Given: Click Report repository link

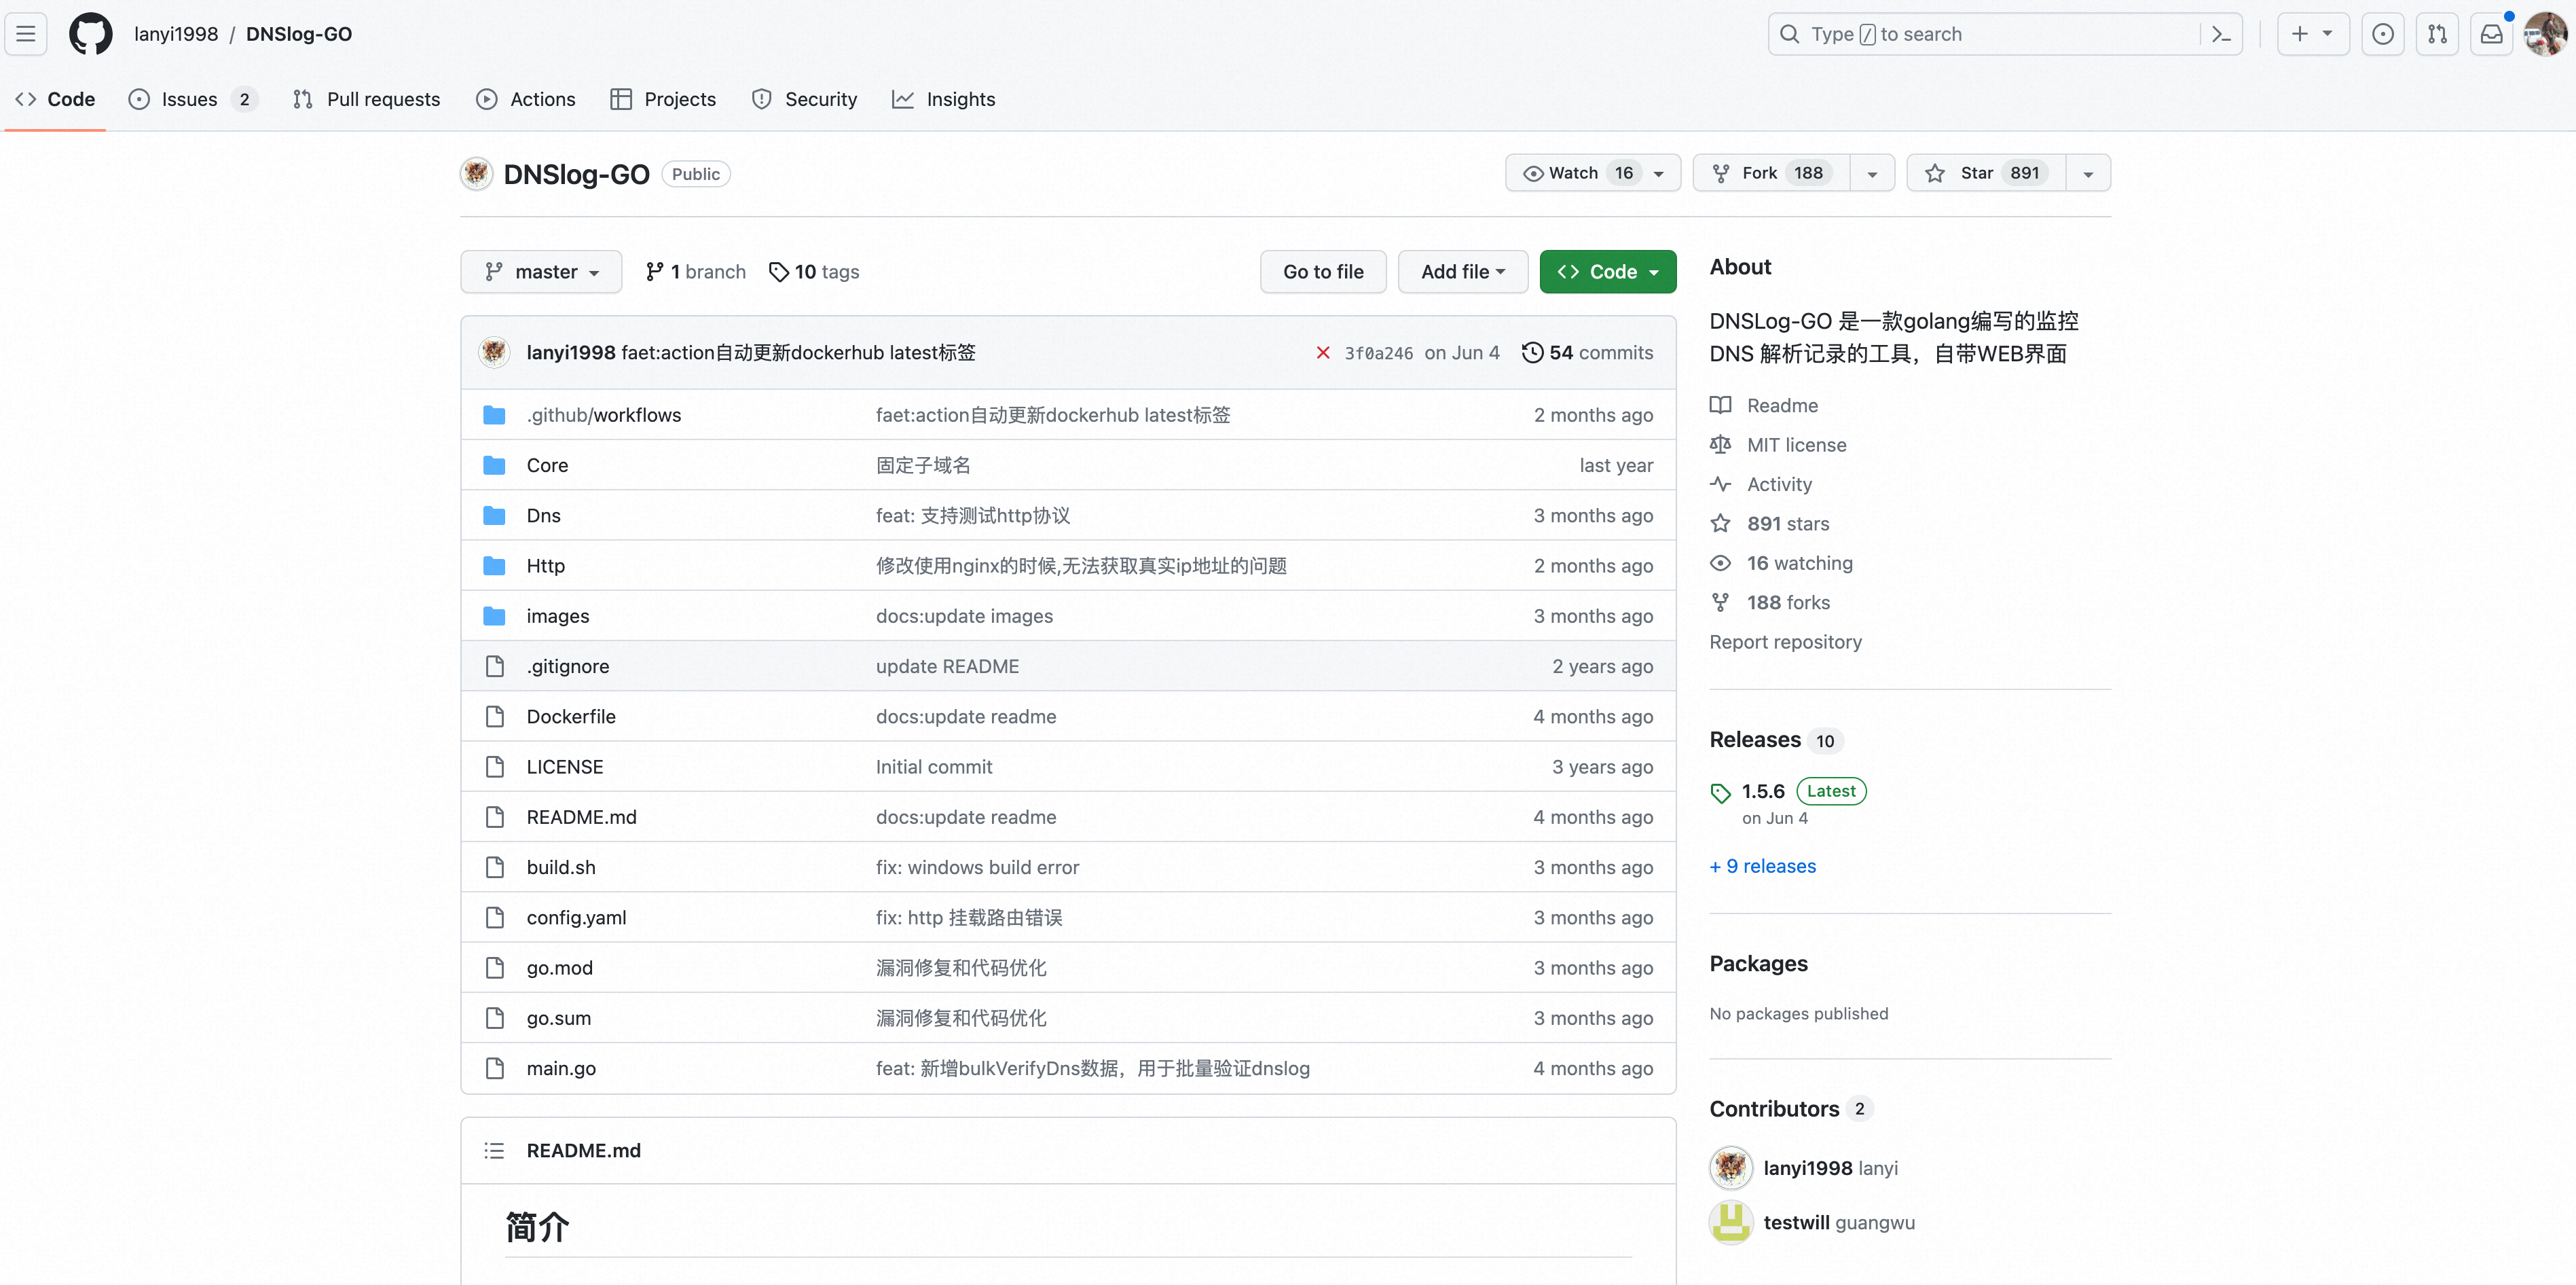Looking at the screenshot, I should [1785, 642].
